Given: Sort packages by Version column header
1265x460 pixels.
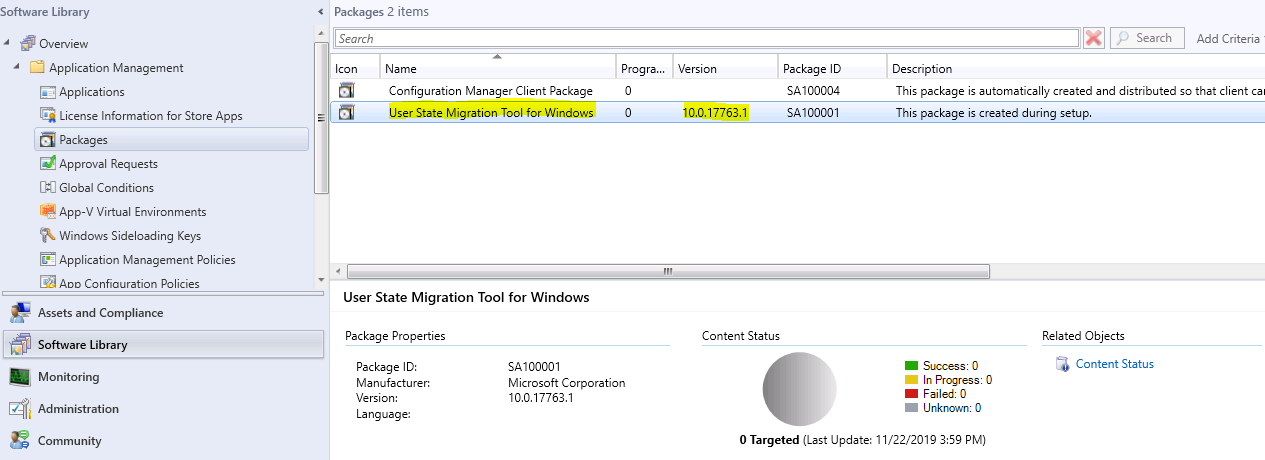Looking at the screenshot, I should 724,69.
